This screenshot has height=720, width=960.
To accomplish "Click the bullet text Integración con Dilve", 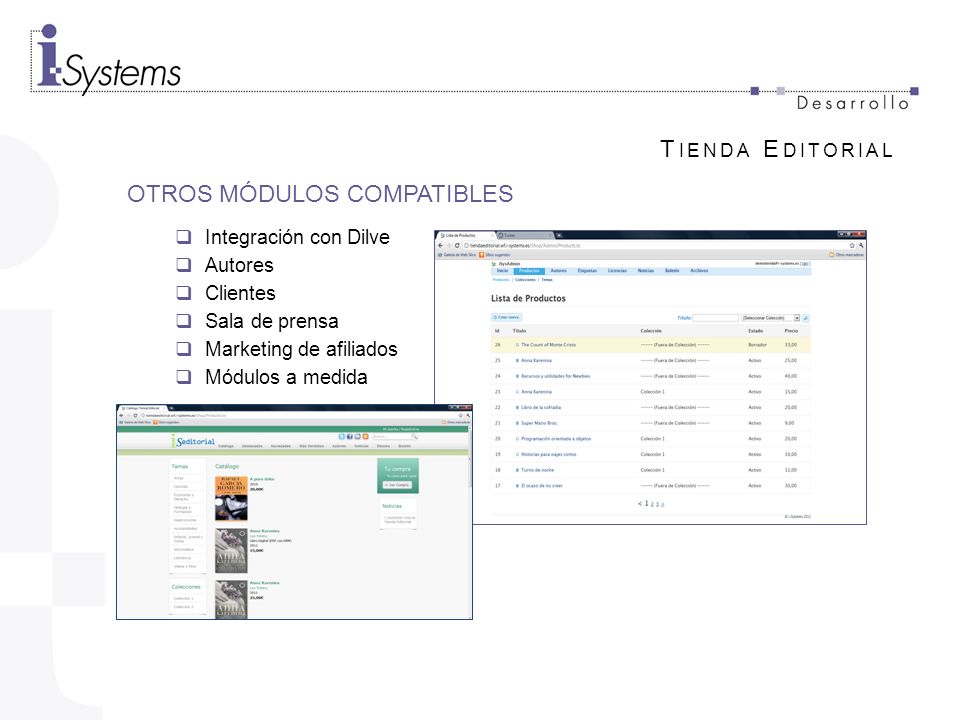I will pos(297,237).
